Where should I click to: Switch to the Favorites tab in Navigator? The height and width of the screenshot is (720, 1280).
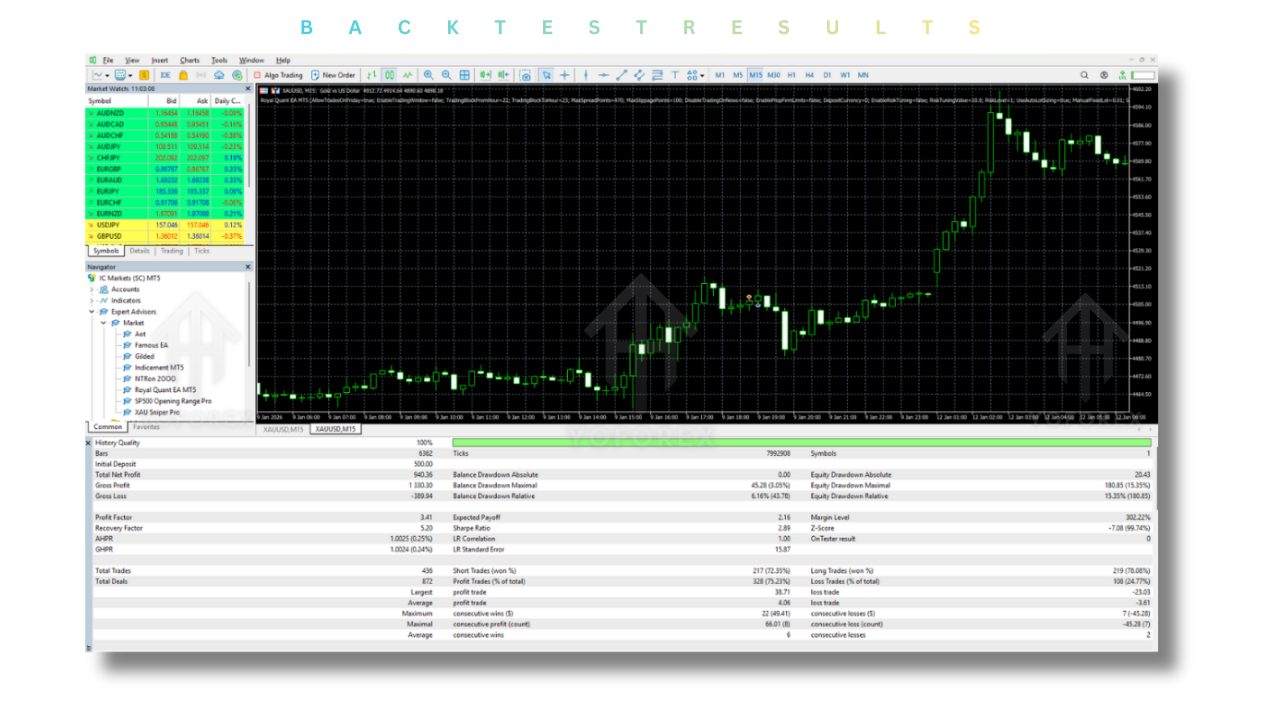[145, 427]
